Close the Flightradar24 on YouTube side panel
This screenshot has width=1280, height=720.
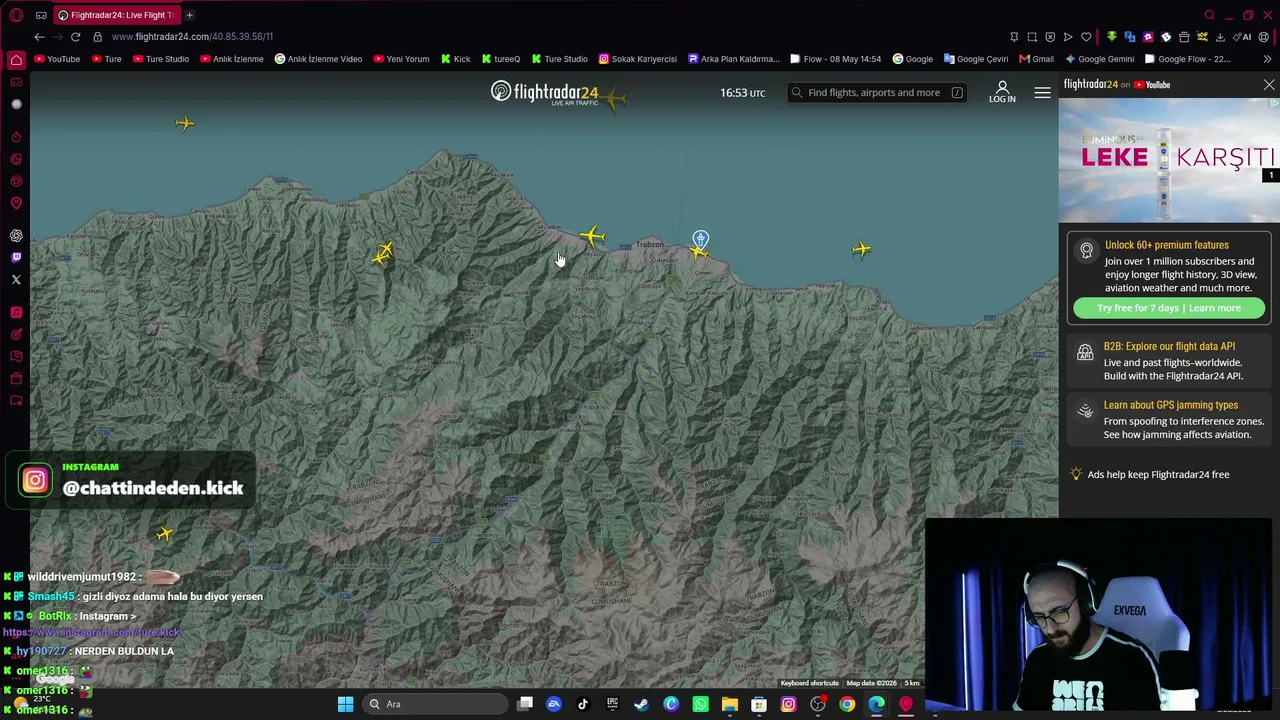(x=1269, y=85)
